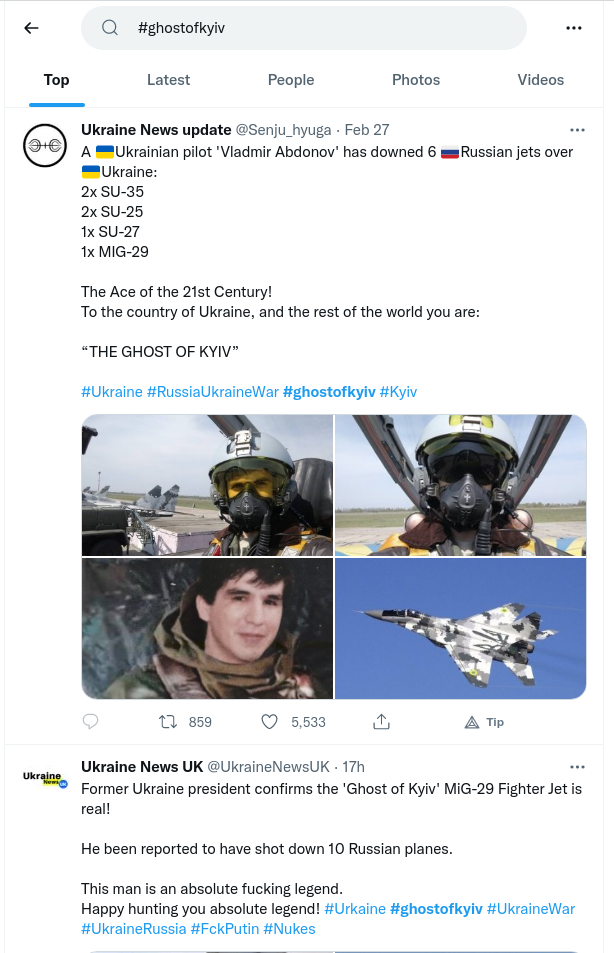Open the search options three-dot menu

(x=574, y=28)
